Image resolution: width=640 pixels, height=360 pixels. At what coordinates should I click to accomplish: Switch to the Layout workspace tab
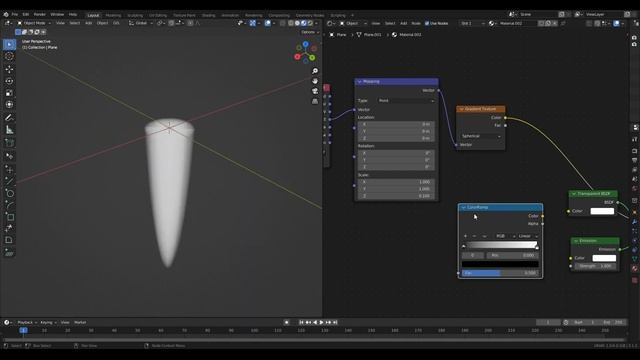tap(93, 15)
